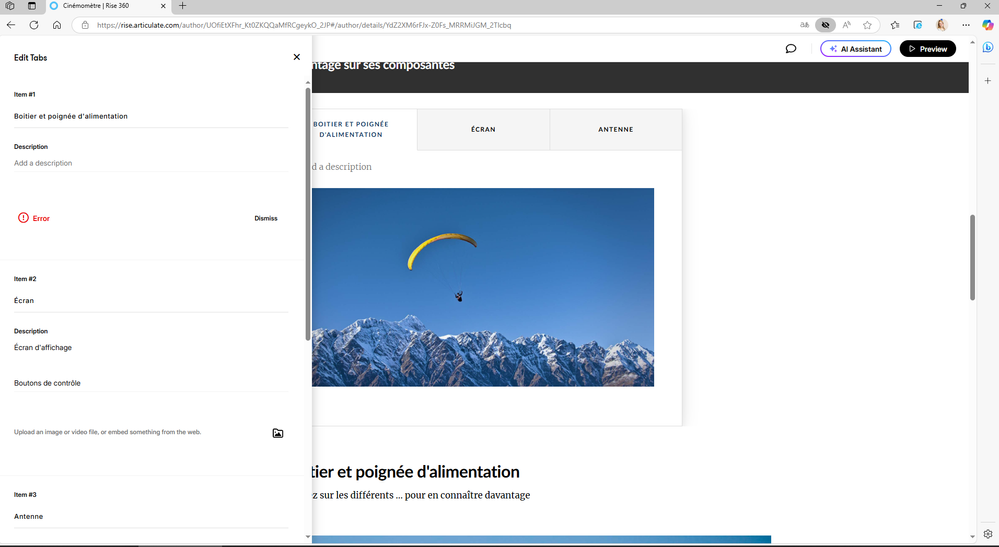Click the browser address bar URL
Screen dimensions: 999x547
point(304,25)
